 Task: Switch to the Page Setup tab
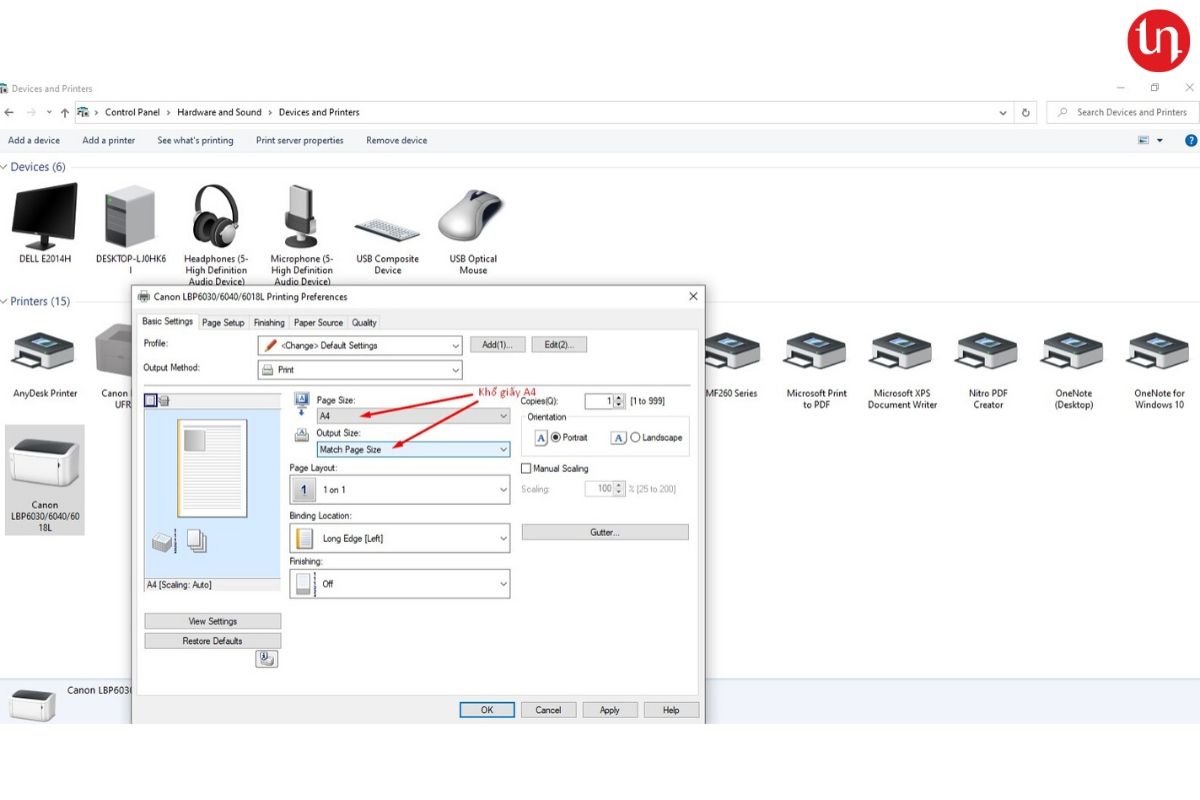click(x=223, y=323)
